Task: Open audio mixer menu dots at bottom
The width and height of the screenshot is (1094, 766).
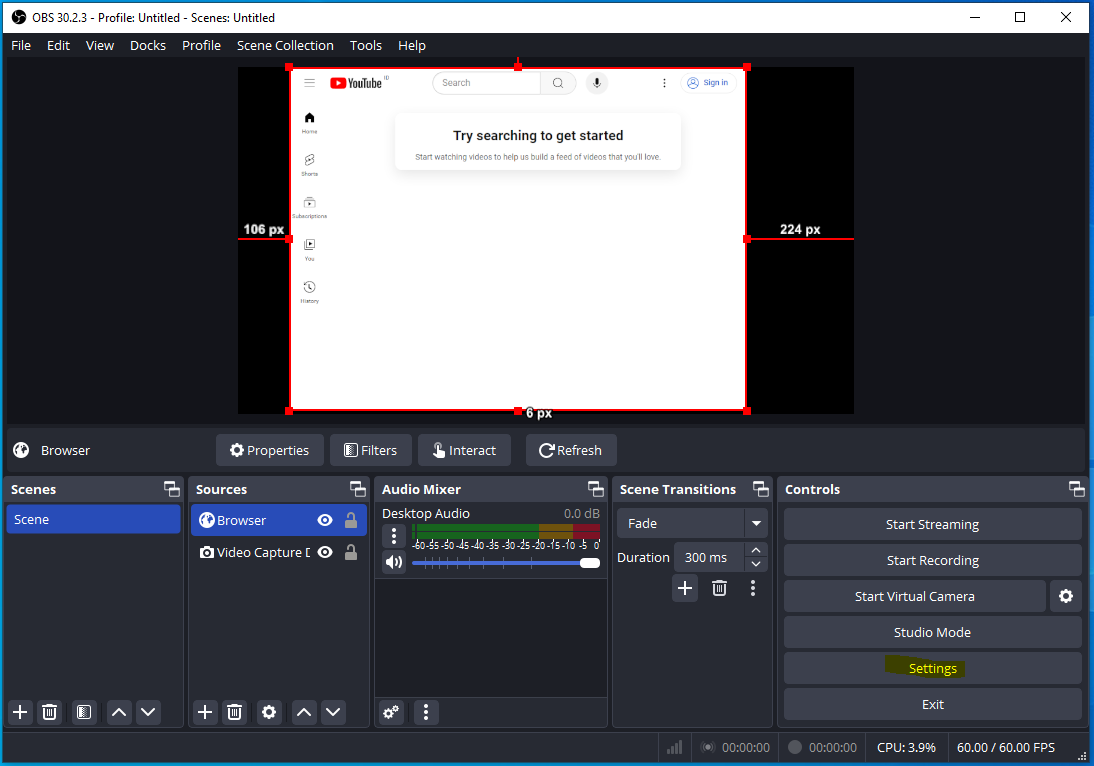Action: [426, 712]
